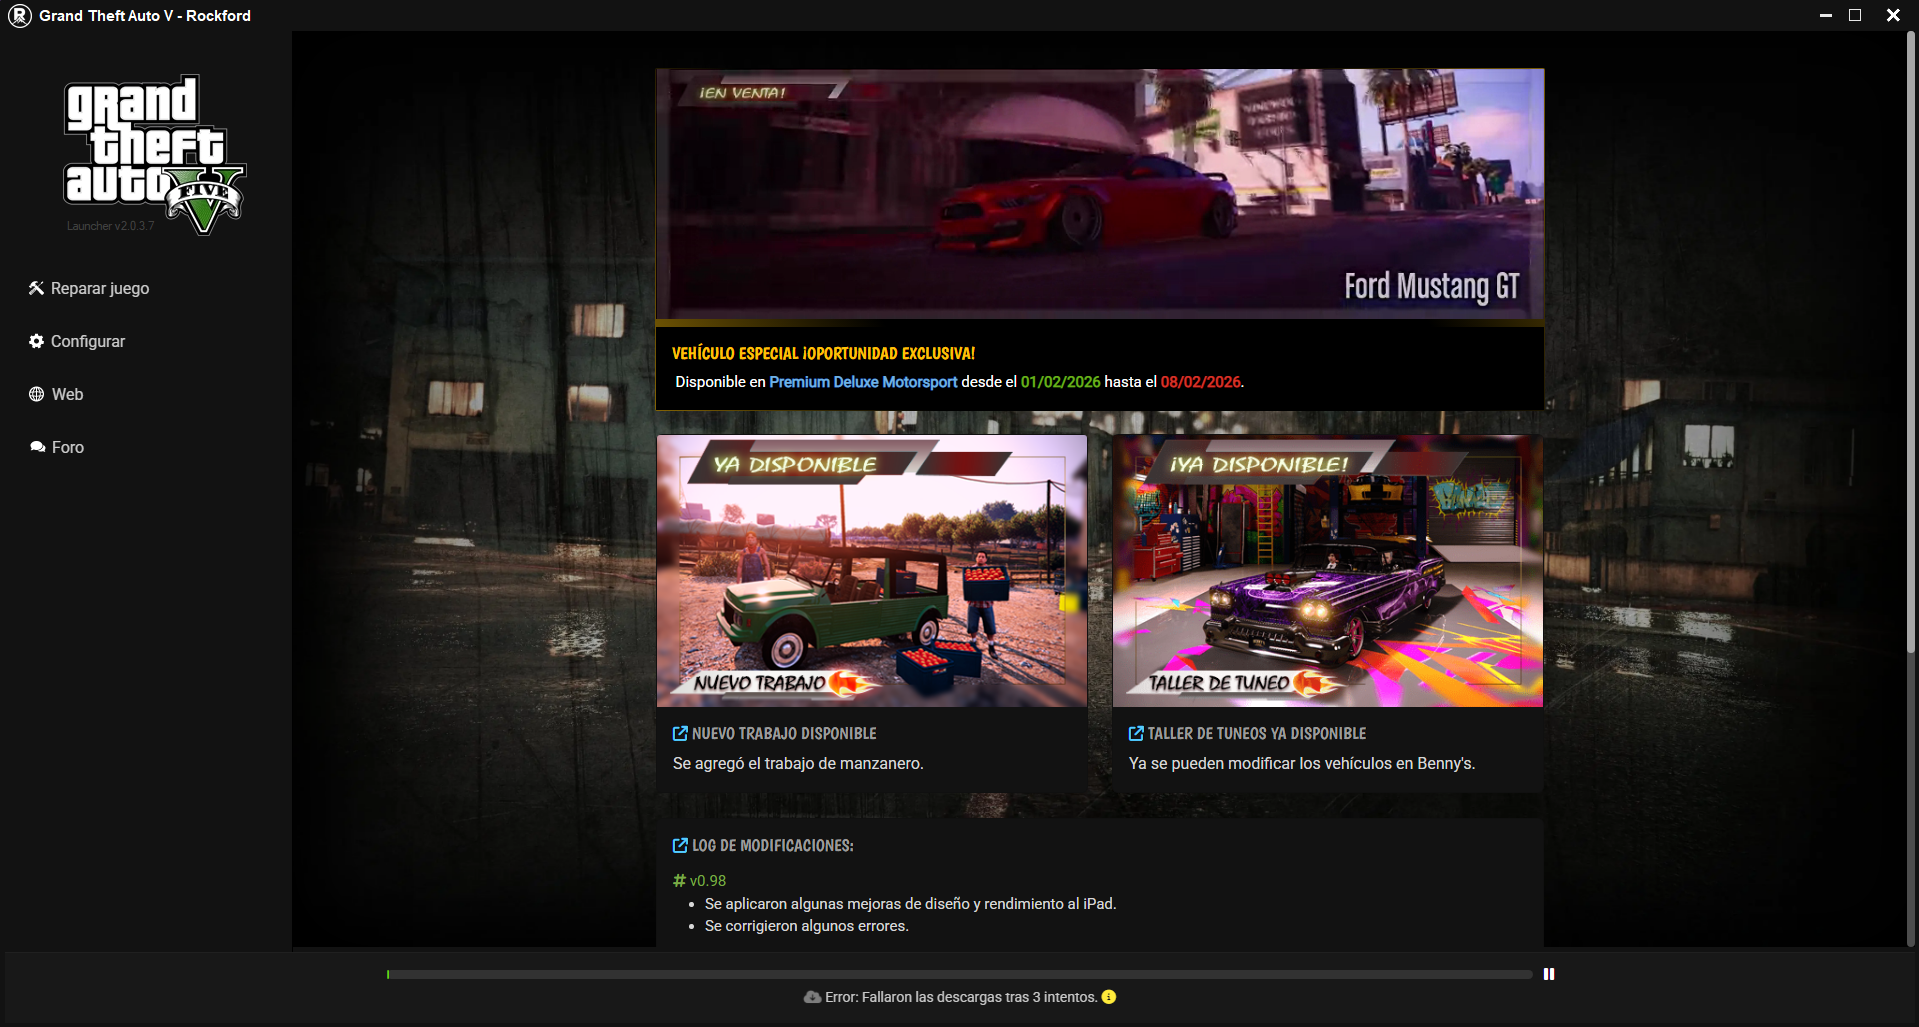The height and width of the screenshot is (1027, 1919).
Task: Click external link icon next to Log de Modificaciones
Action: 680,846
